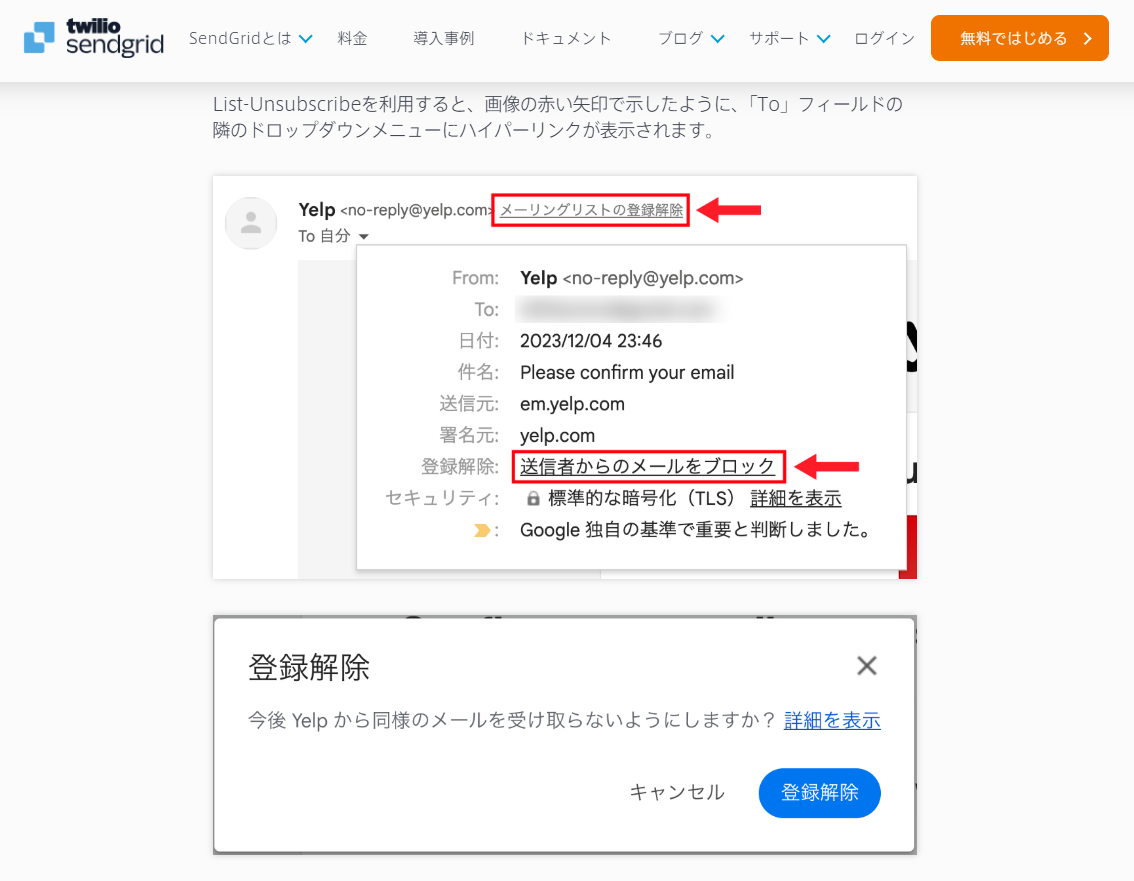Click キャンセル in the unsubscribe dialog
The width and height of the screenshot is (1134, 881).
(x=677, y=792)
